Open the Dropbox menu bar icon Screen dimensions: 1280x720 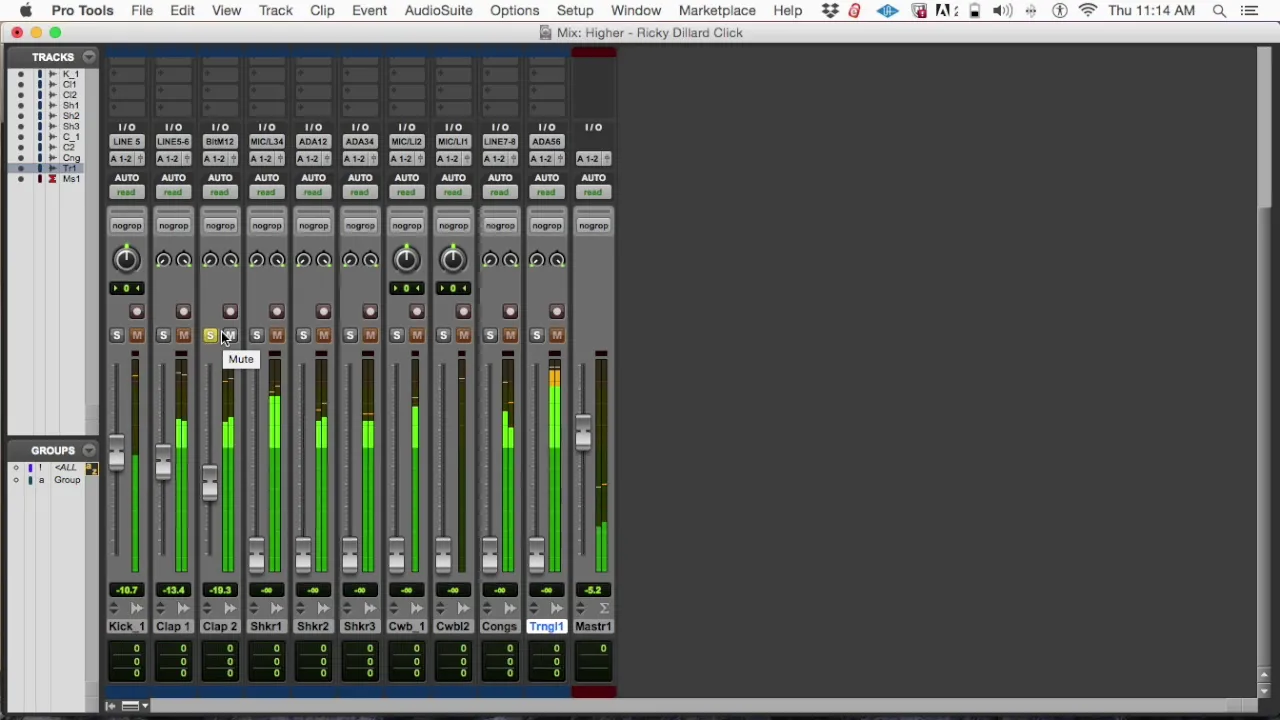(830, 11)
